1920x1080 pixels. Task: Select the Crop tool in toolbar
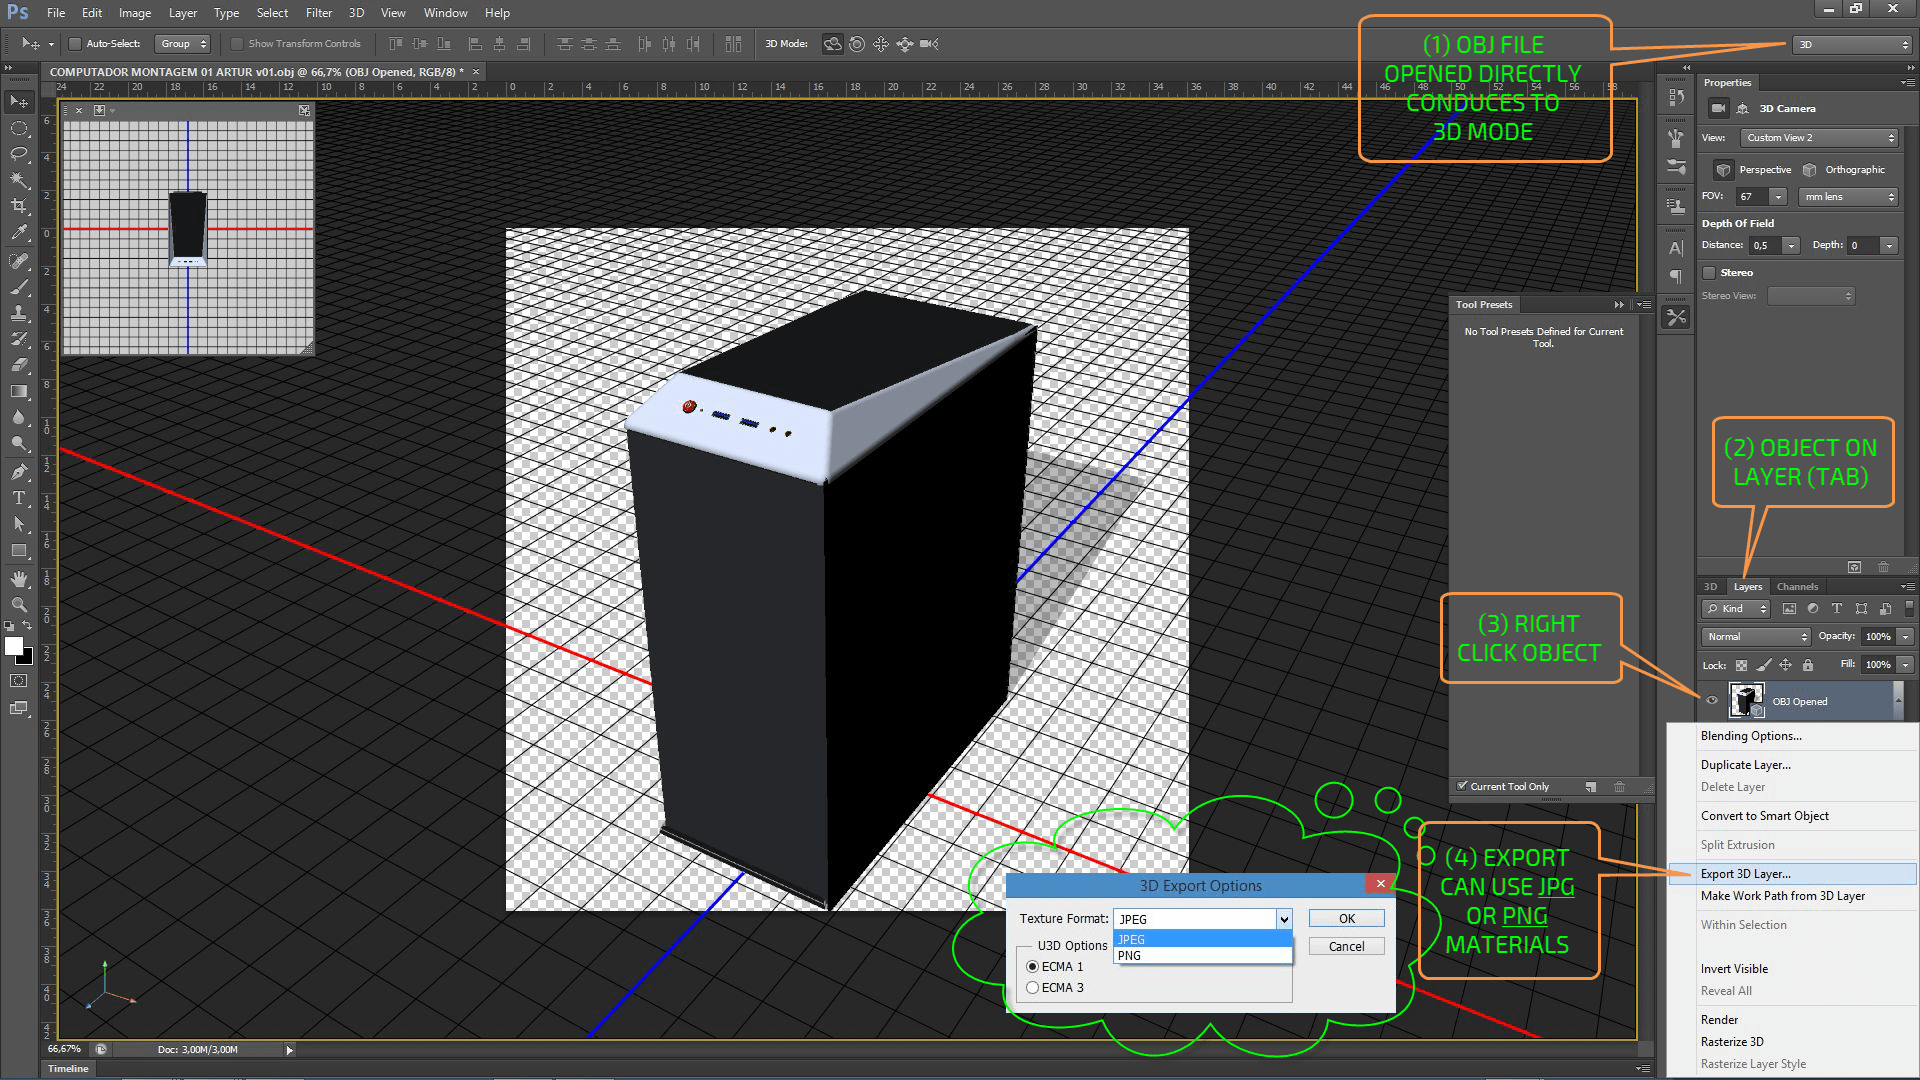click(19, 205)
